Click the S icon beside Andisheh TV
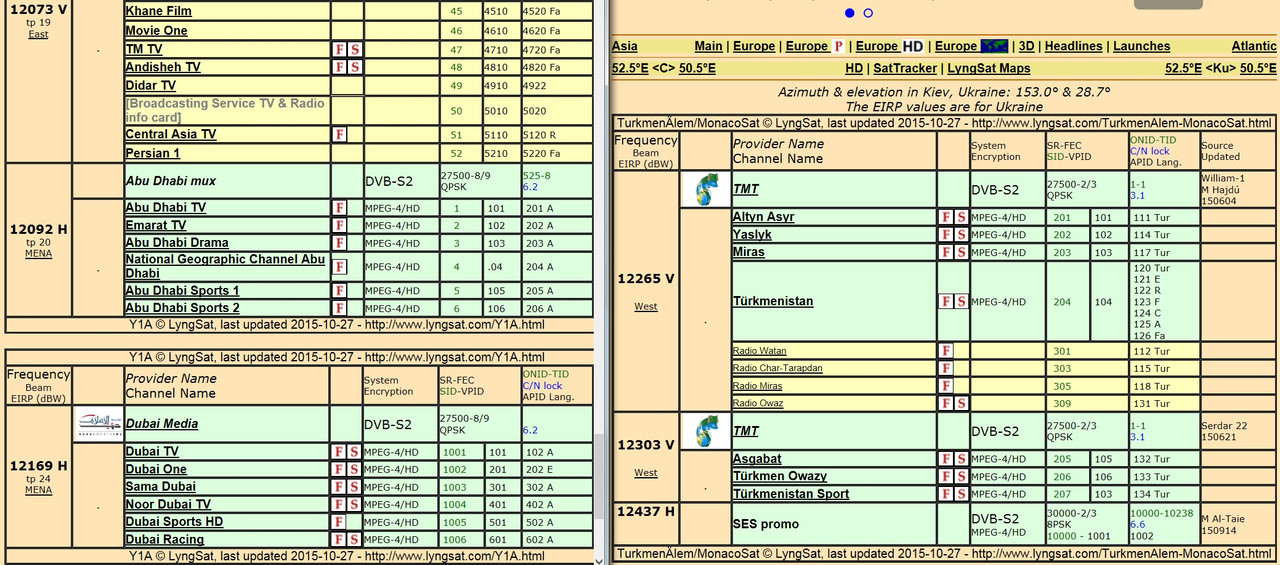The image size is (1280, 565). click(355, 67)
